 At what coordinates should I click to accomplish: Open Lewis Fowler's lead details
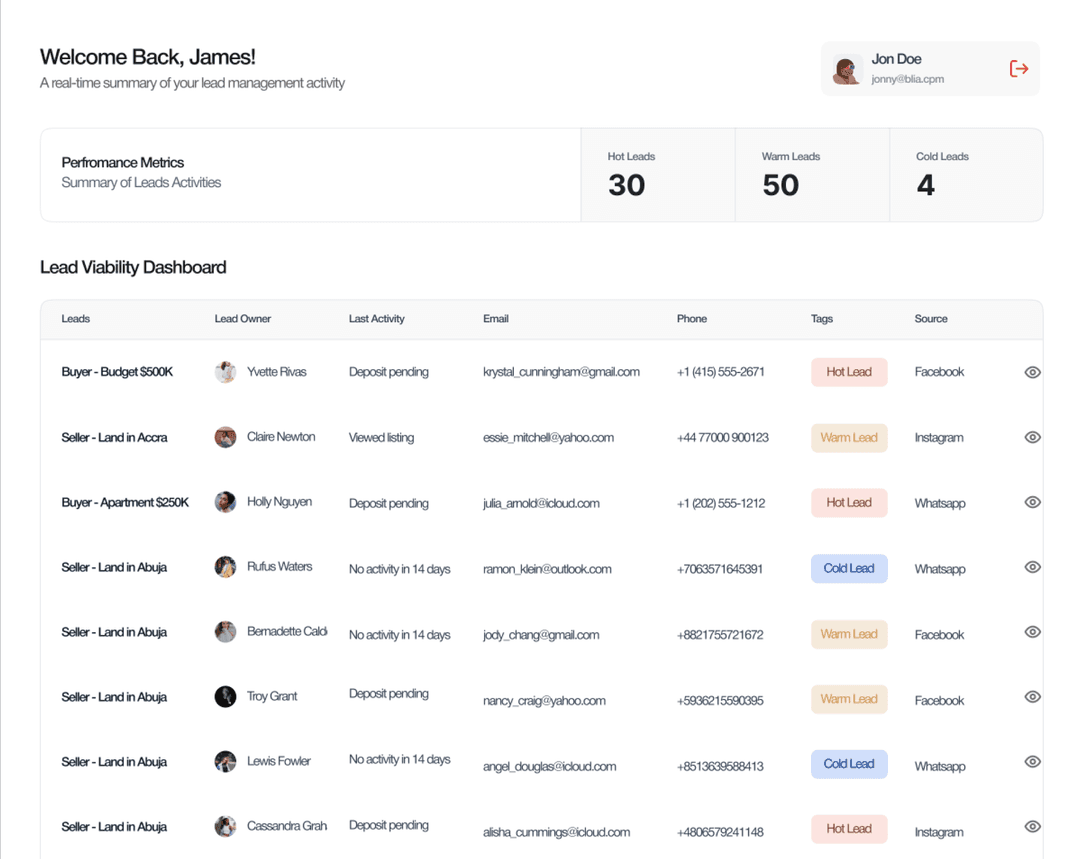pyautogui.click(x=1032, y=761)
